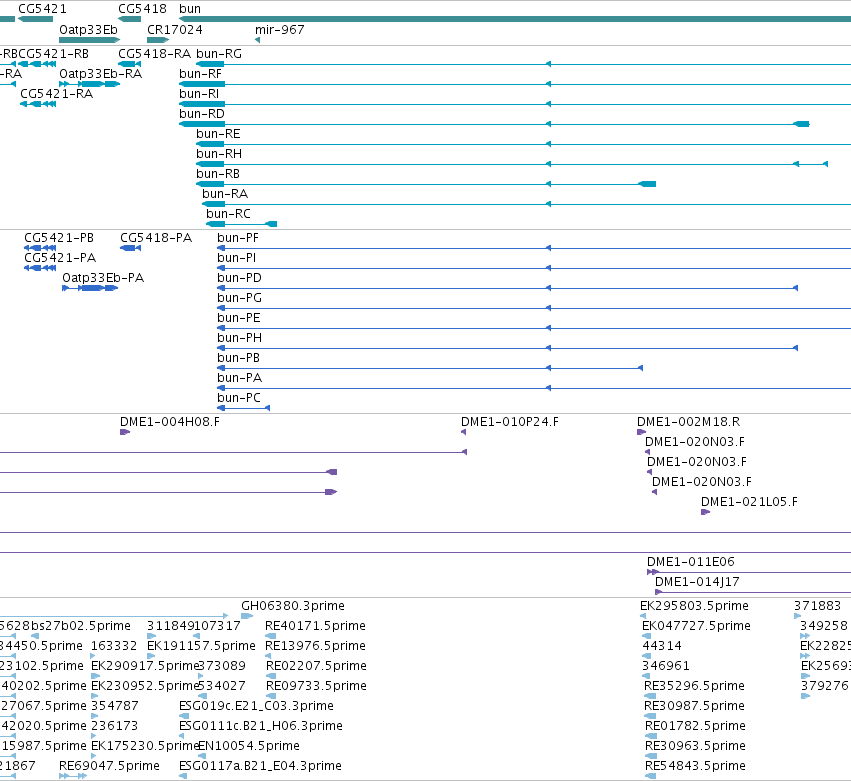Image resolution: width=851 pixels, height=781 pixels.
Task: Select the bun-PI protein label
Action: [x=236, y=258]
